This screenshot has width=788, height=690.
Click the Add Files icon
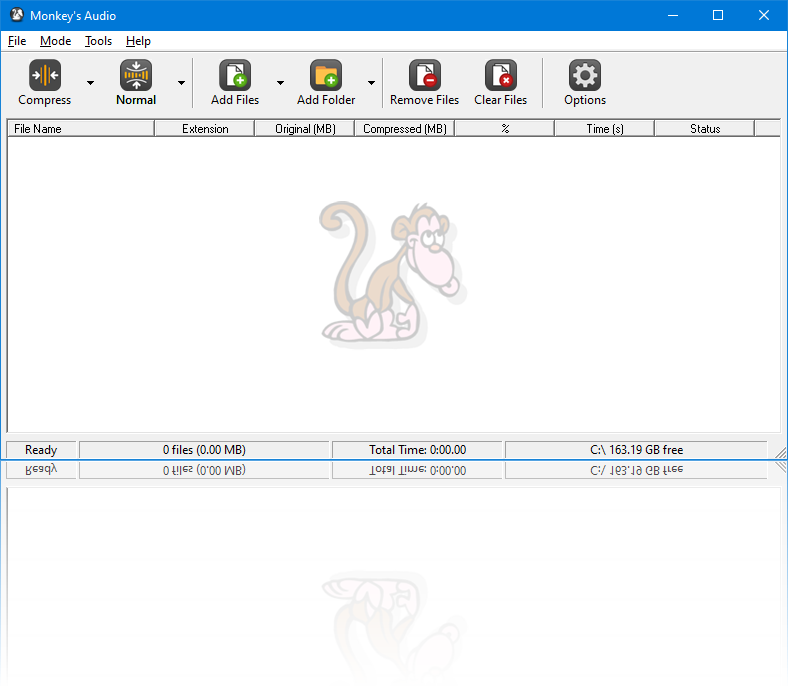pyautogui.click(x=235, y=75)
